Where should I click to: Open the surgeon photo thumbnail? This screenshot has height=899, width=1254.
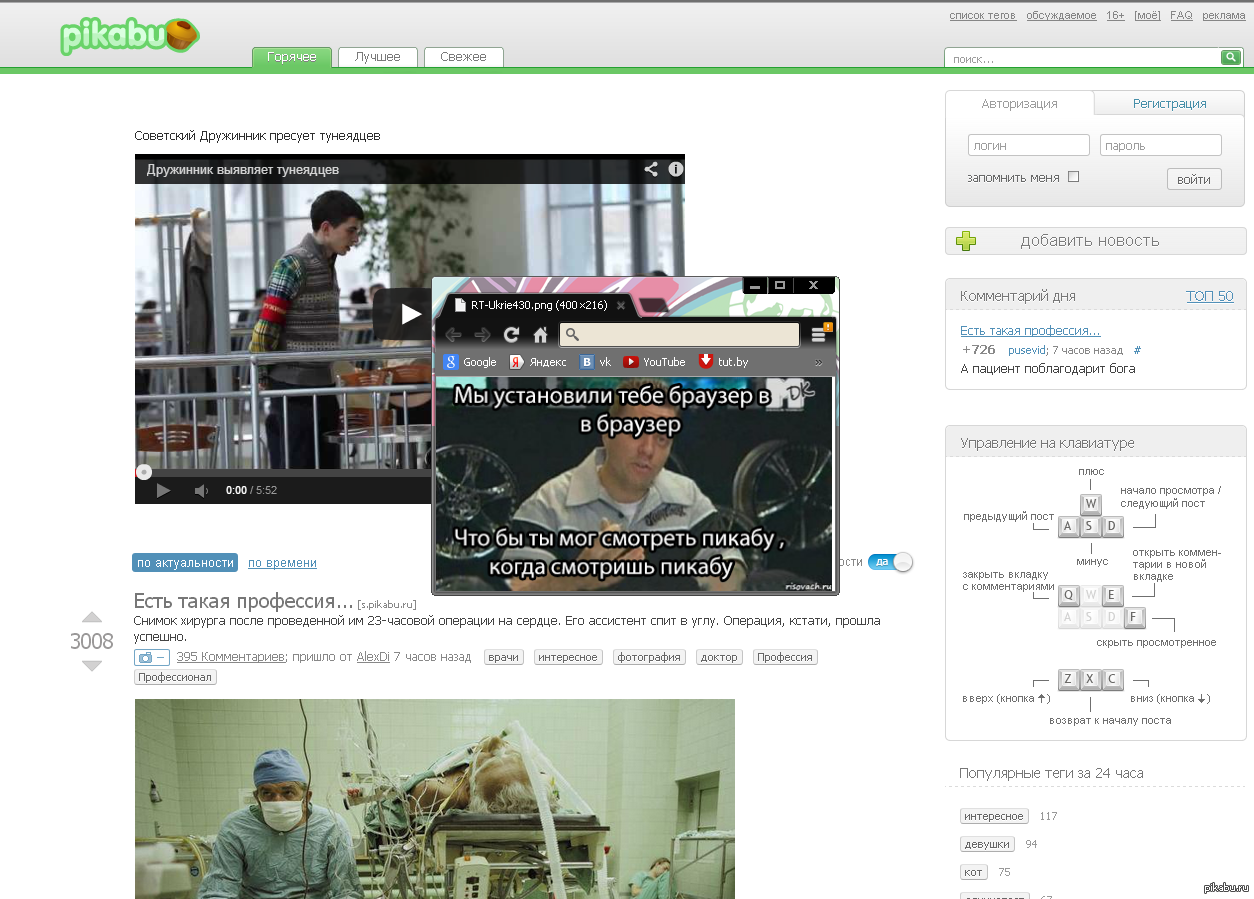(435, 799)
